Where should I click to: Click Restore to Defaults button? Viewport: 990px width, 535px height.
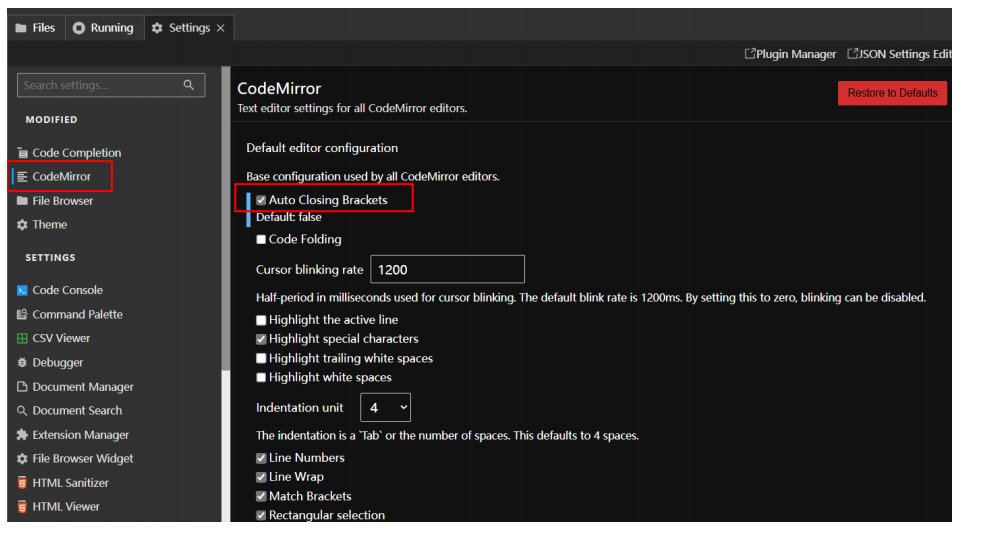tap(892, 93)
